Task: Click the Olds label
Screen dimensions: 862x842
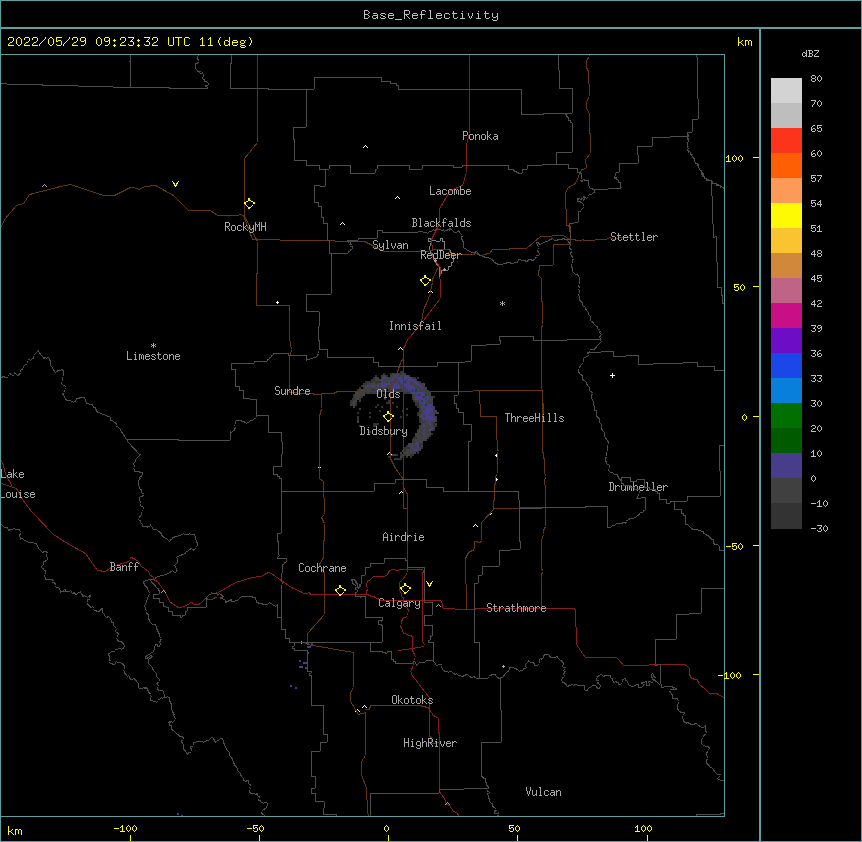Action: [x=388, y=394]
